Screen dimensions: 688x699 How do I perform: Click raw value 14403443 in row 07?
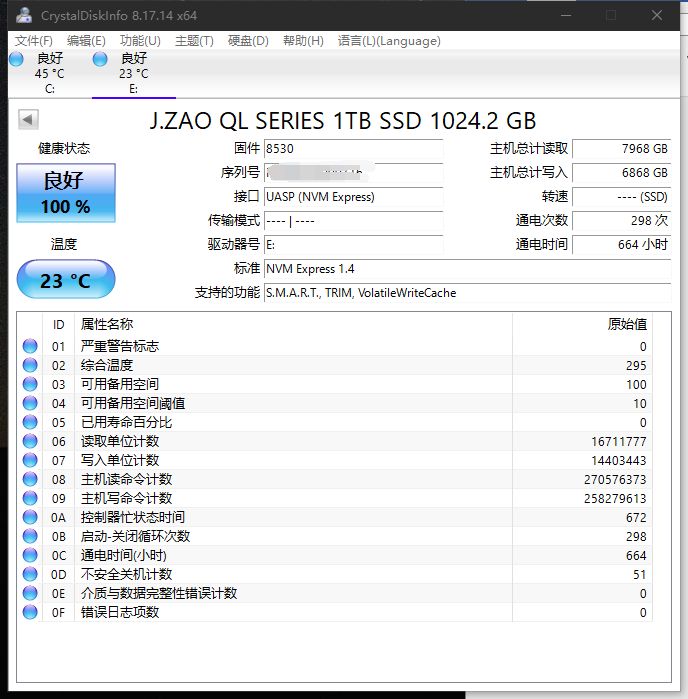(618, 461)
